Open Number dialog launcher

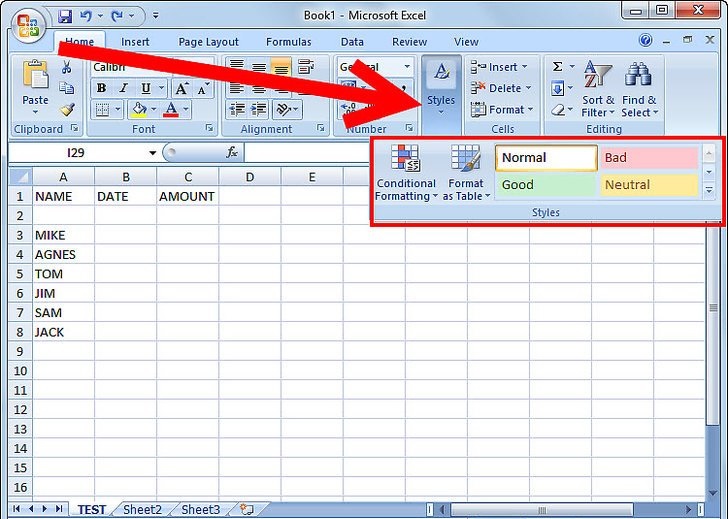409,128
